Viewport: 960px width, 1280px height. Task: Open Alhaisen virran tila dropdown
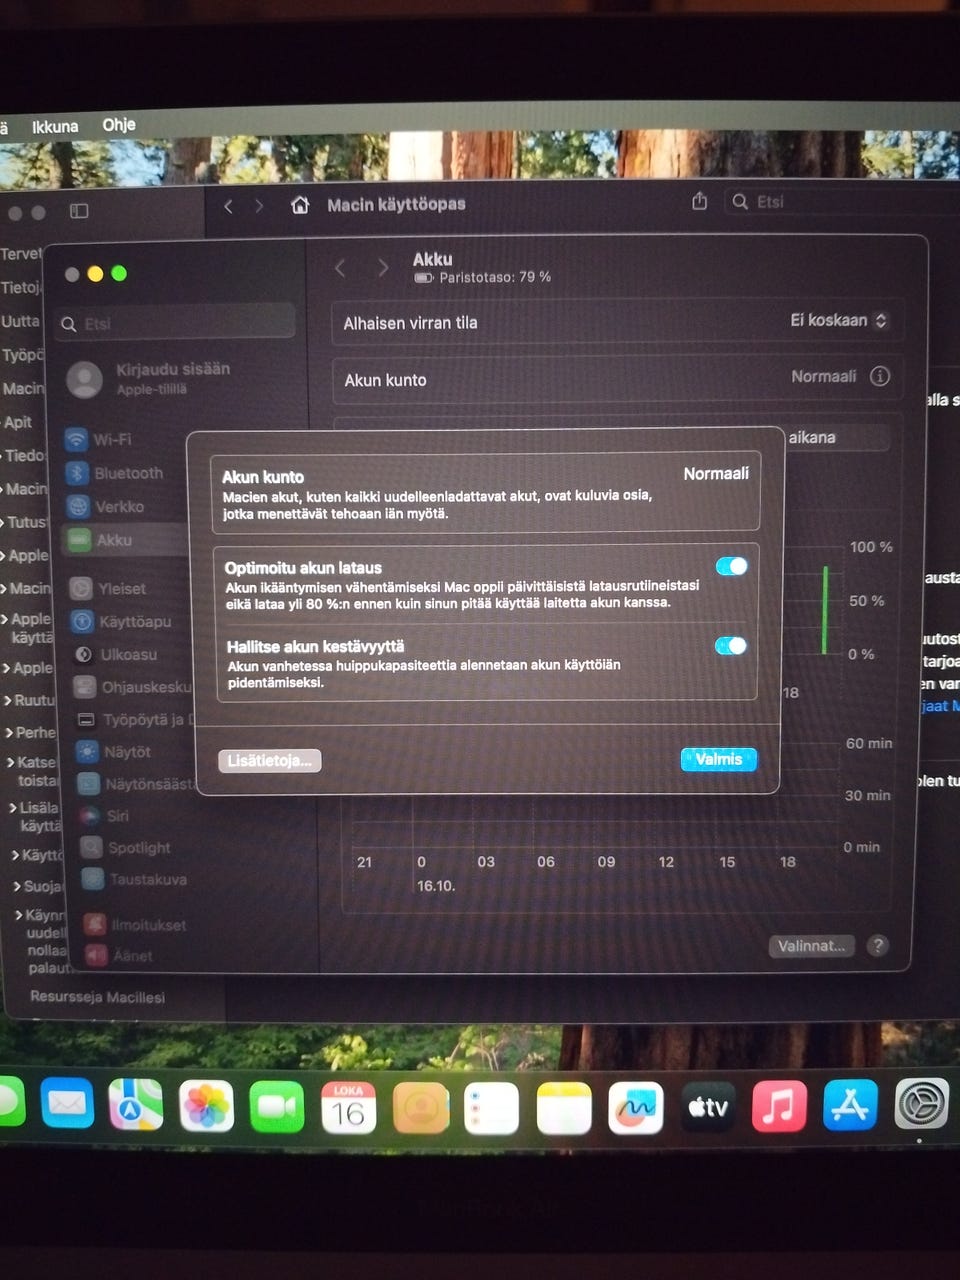tap(838, 320)
